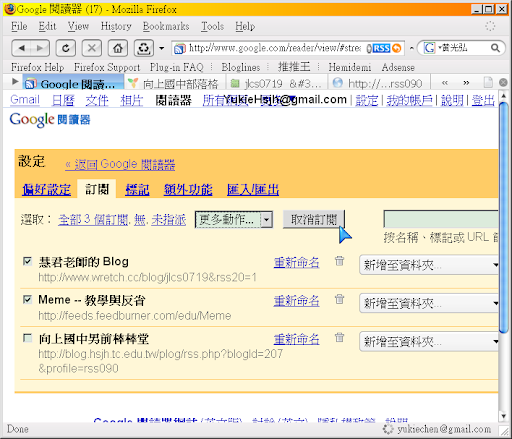This screenshot has width=512, height=439.
Task: Check the 向上國中男前棒棒堂 checkbox
Action: click(x=27, y=338)
